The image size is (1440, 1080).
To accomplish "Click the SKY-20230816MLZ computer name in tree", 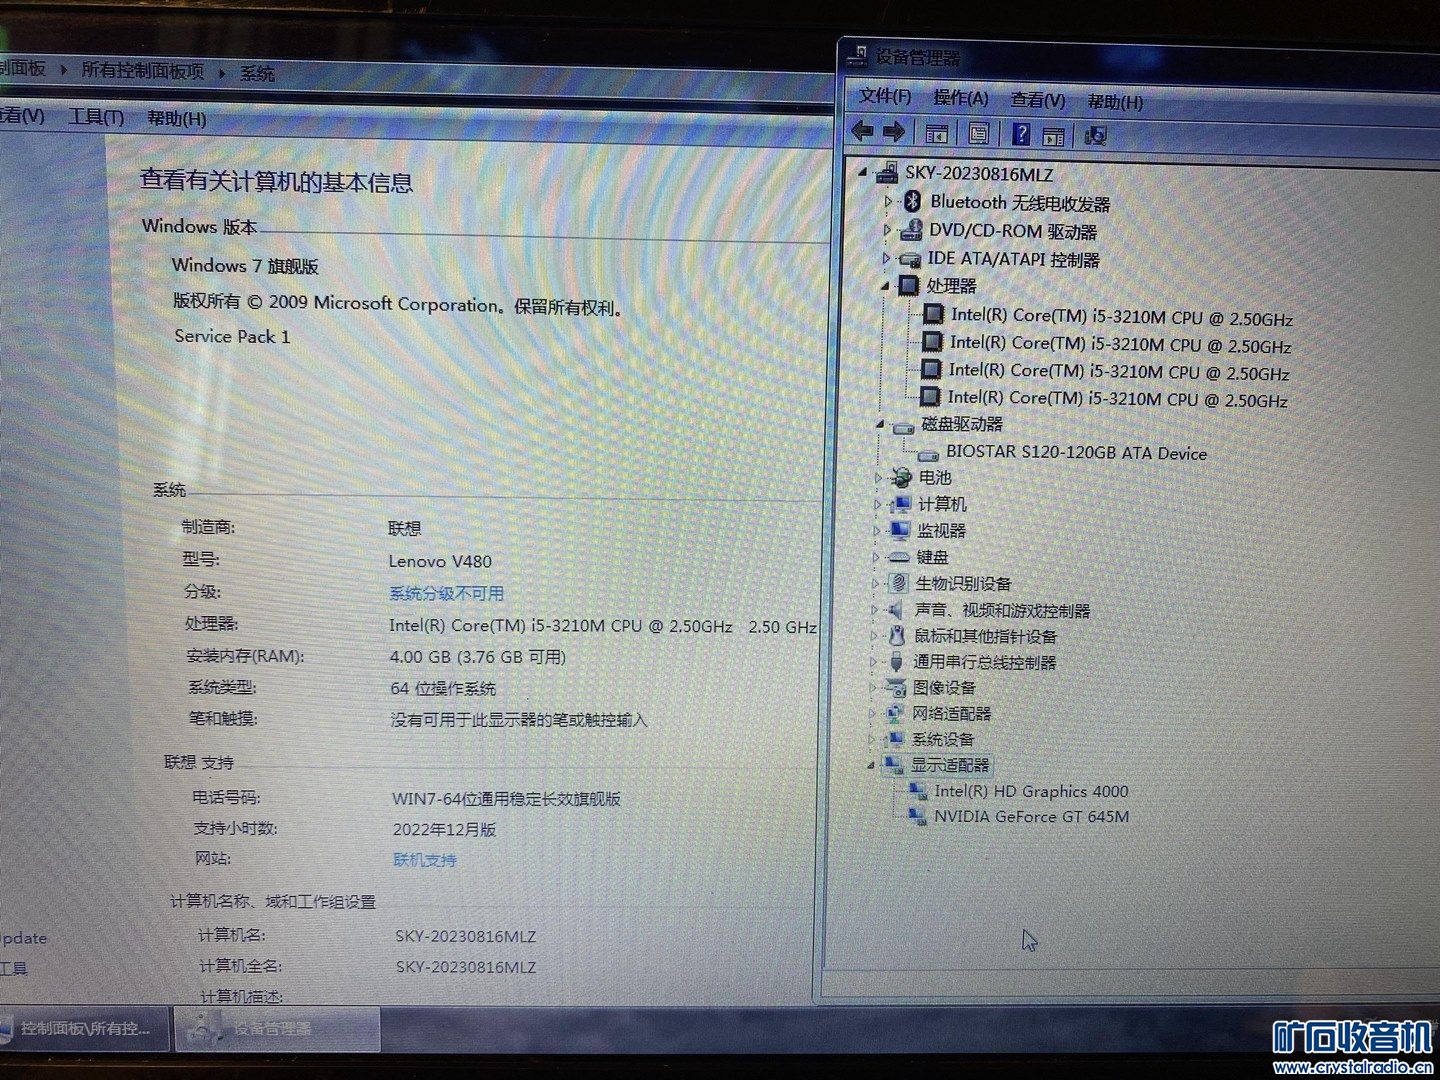I will pos(979,173).
